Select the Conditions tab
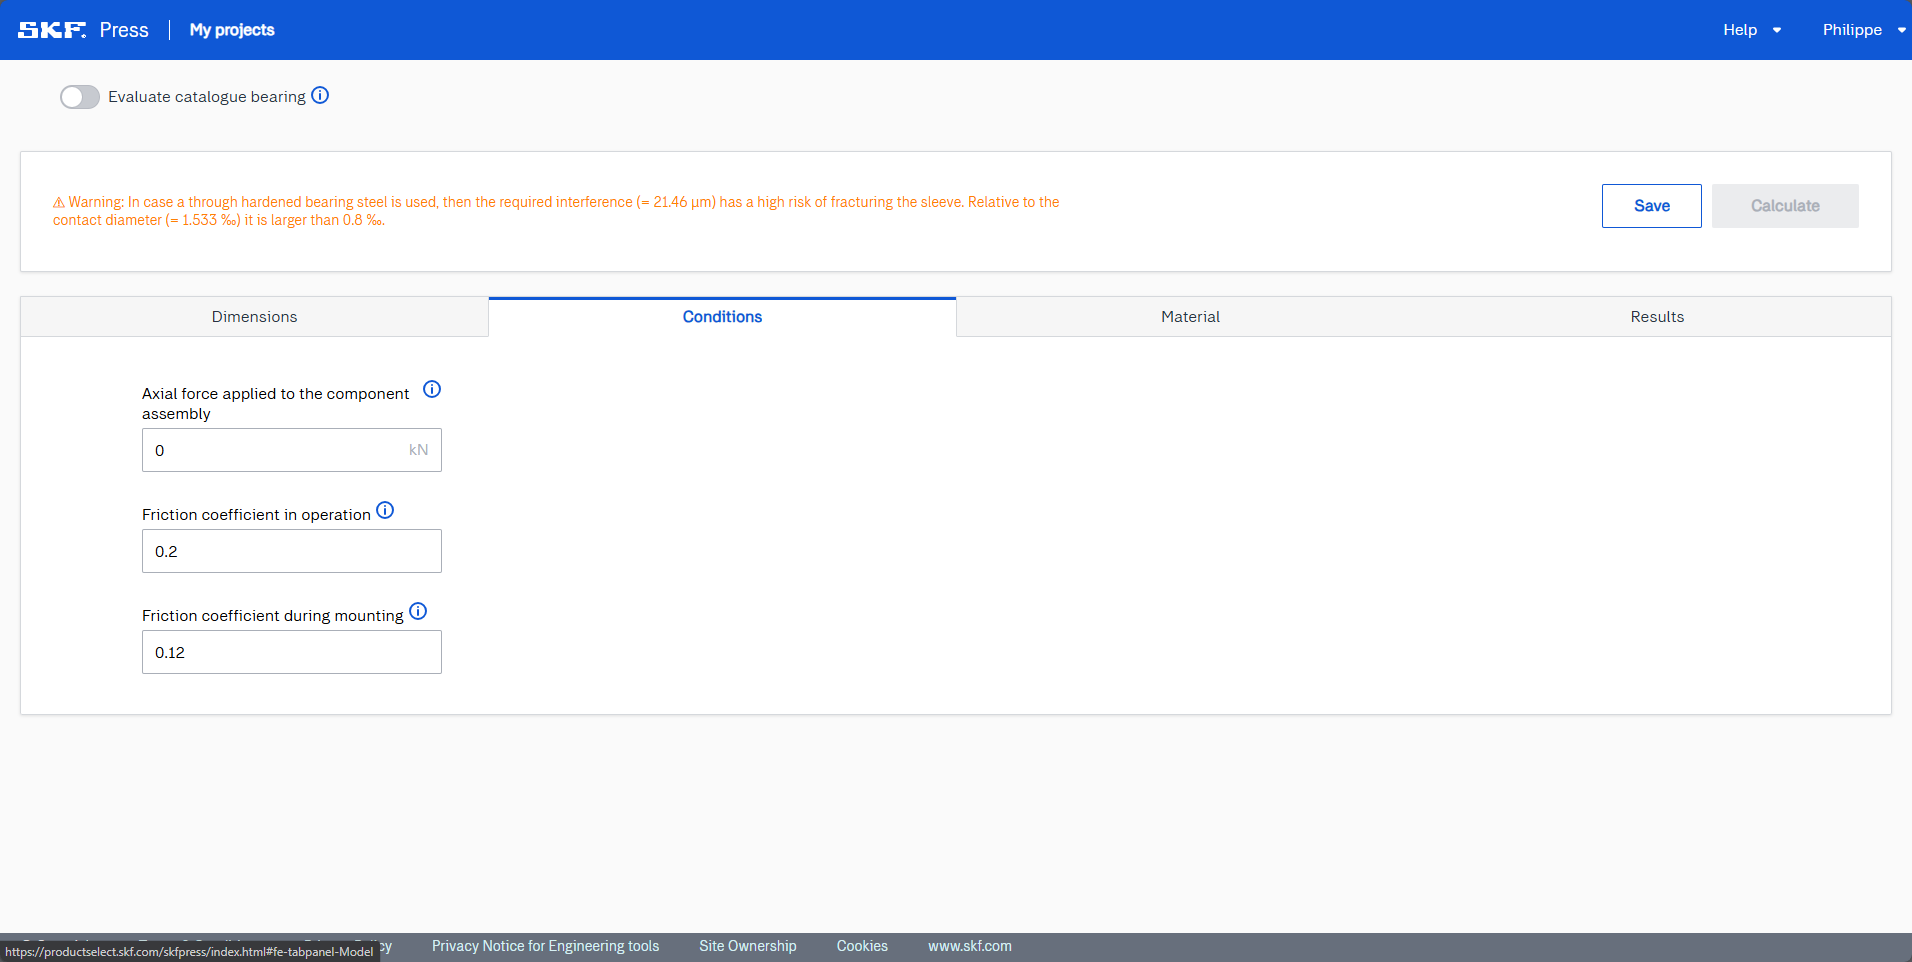Screen dimensions: 1912x962 pyautogui.click(x=722, y=317)
